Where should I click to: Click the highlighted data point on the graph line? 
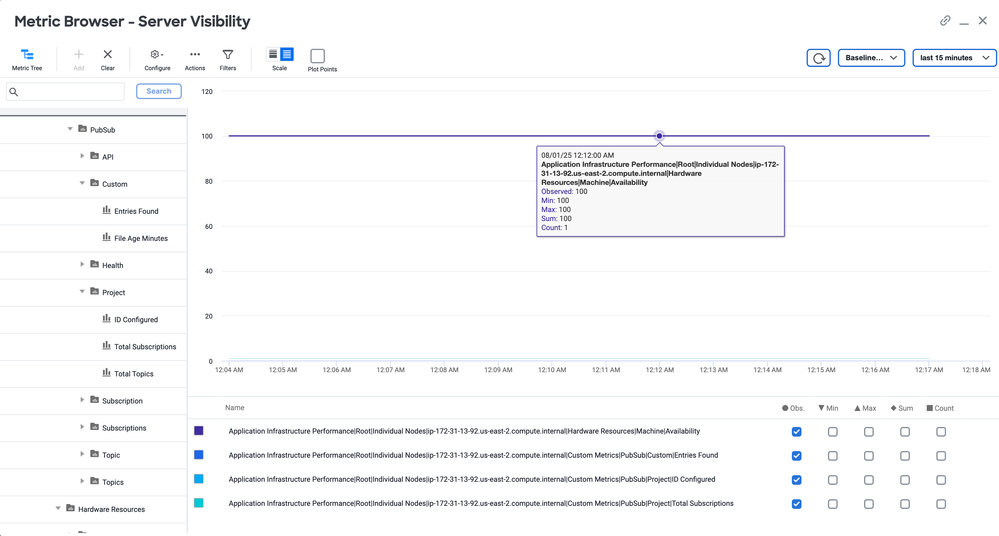[x=659, y=136]
